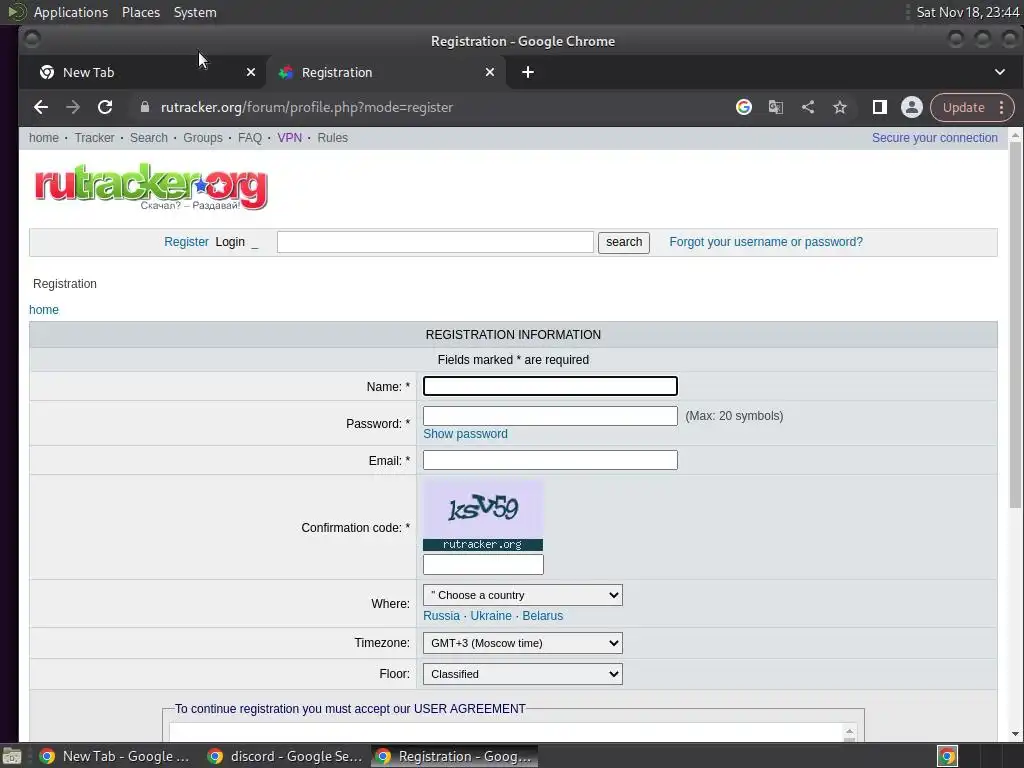1024x768 pixels.
Task: Click the search button
Action: point(624,242)
